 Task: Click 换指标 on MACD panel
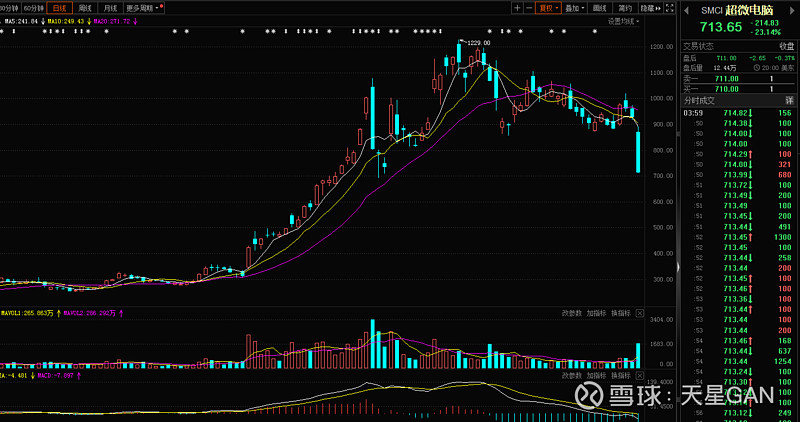tap(621, 376)
